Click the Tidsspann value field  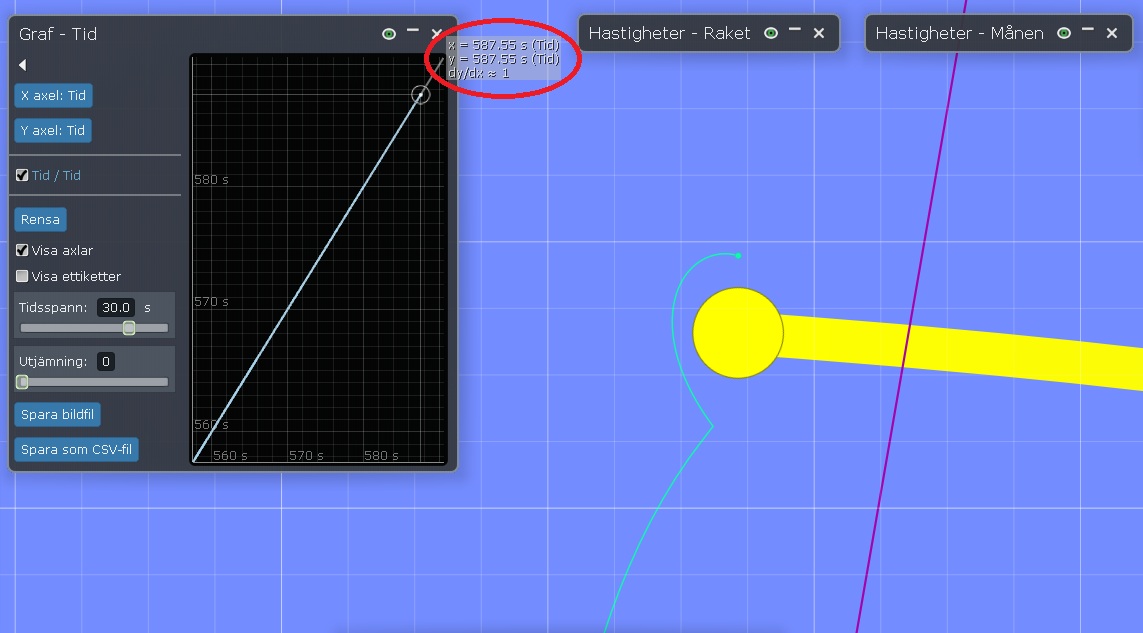[x=116, y=308]
